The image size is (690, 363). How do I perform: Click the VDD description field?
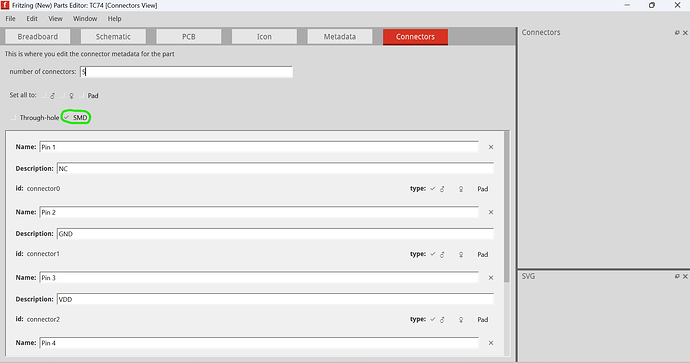click(275, 299)
